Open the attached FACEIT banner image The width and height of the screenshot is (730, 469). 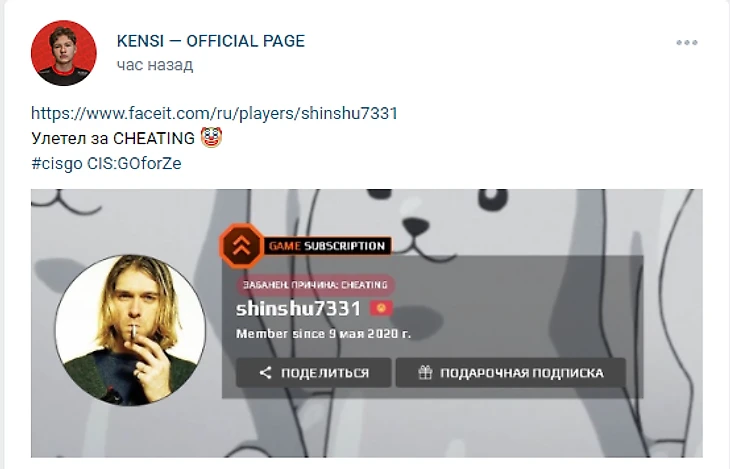[x=367, y=323]
